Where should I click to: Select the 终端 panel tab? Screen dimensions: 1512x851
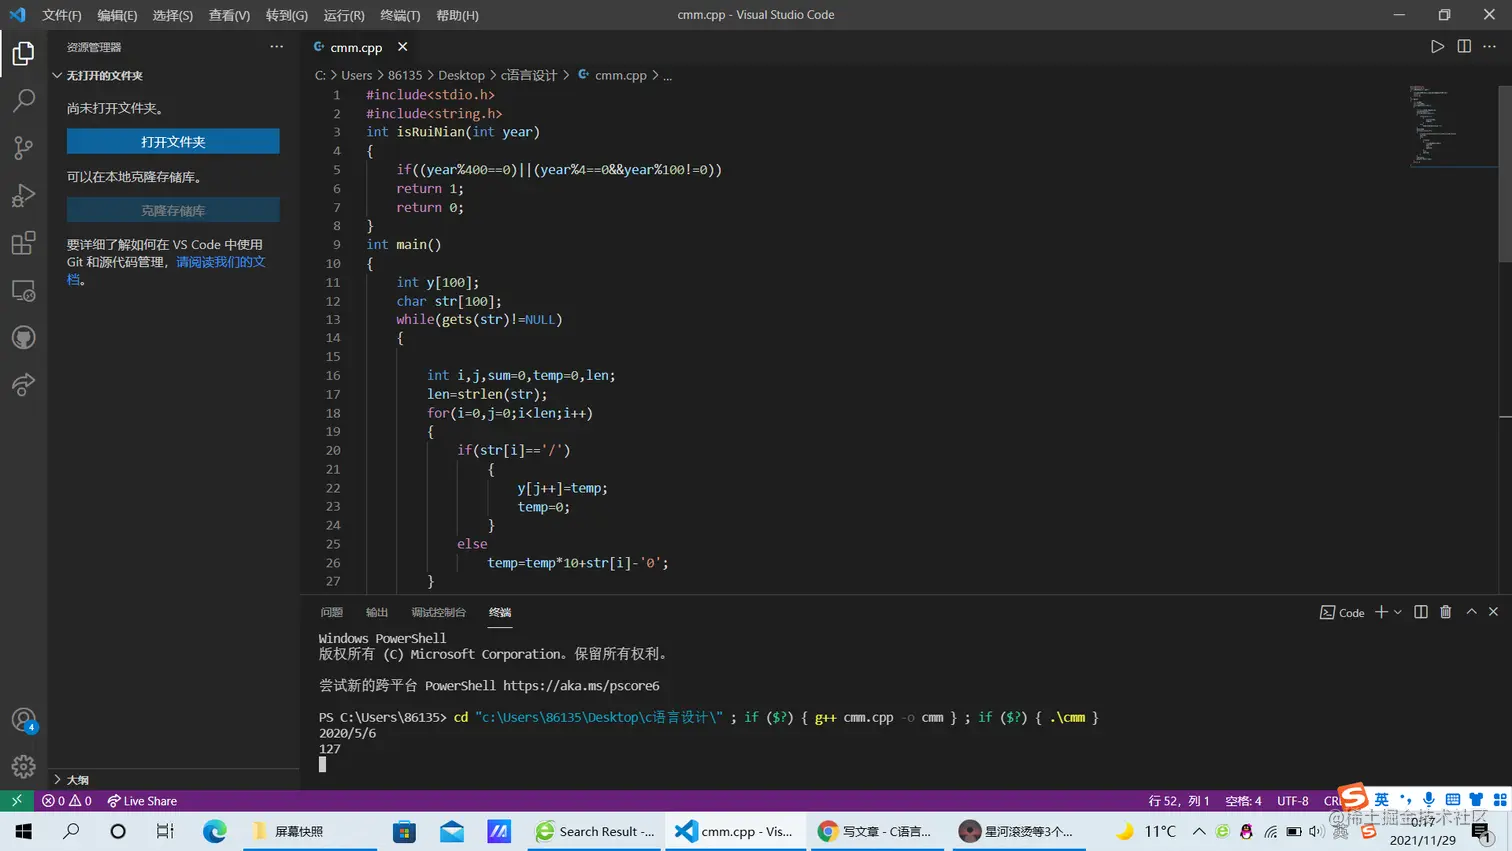pos(500,612)
